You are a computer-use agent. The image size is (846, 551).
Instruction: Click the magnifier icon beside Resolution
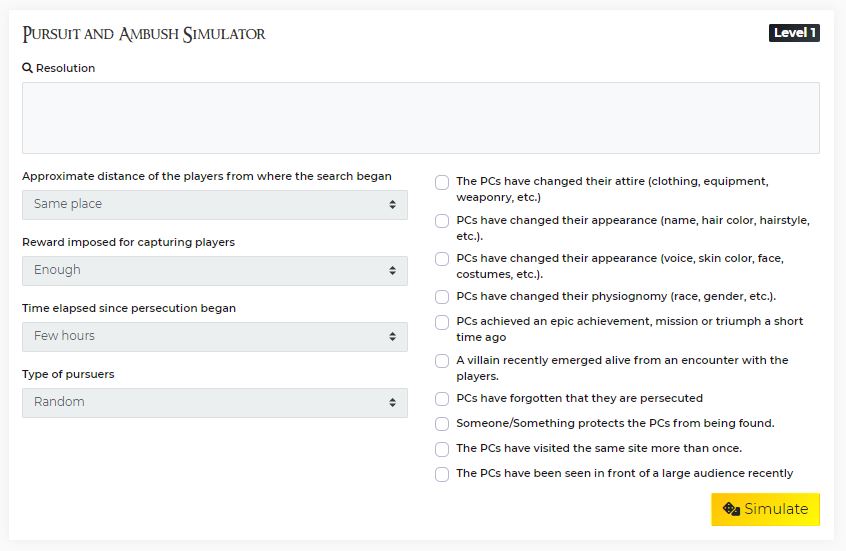pos(27,68)
